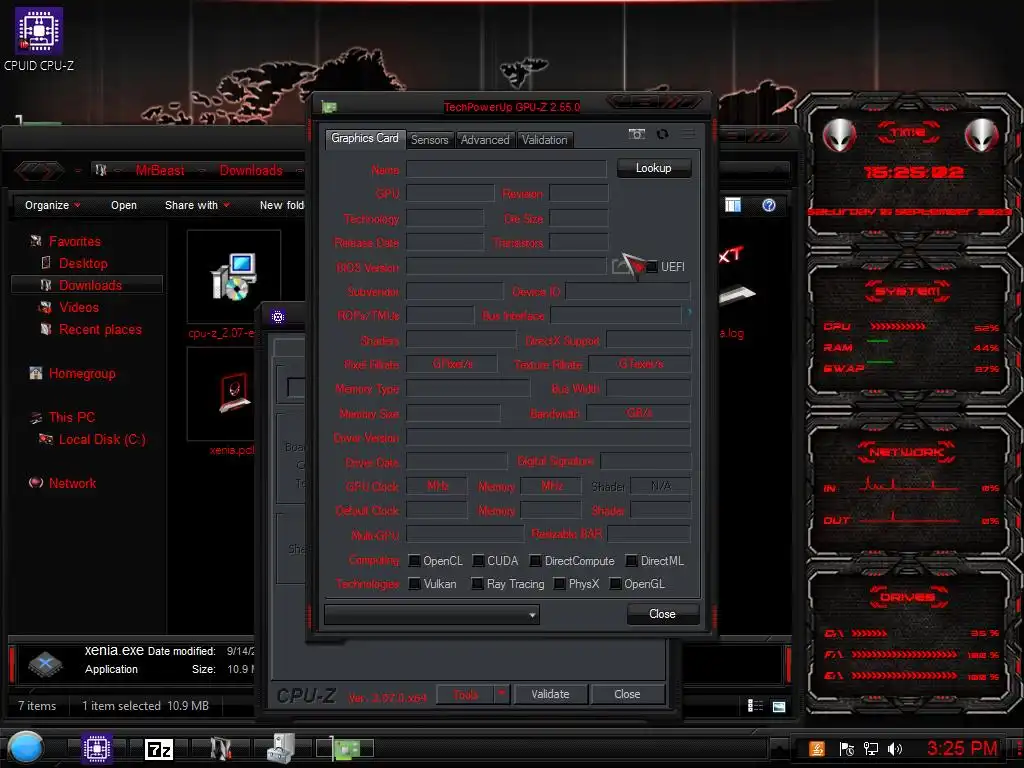Click the left alien head on Time widget

click(839, 135)
